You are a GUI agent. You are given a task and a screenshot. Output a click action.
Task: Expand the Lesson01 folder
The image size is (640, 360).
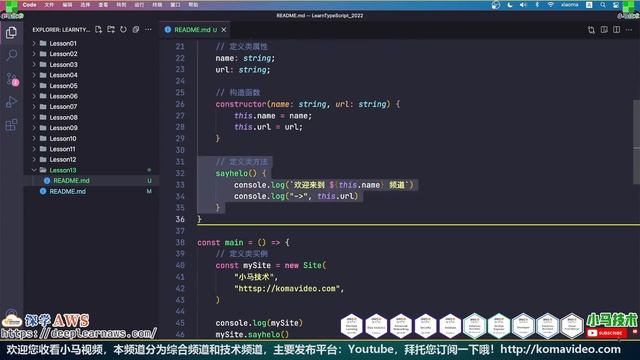click(x=34, y=43)
